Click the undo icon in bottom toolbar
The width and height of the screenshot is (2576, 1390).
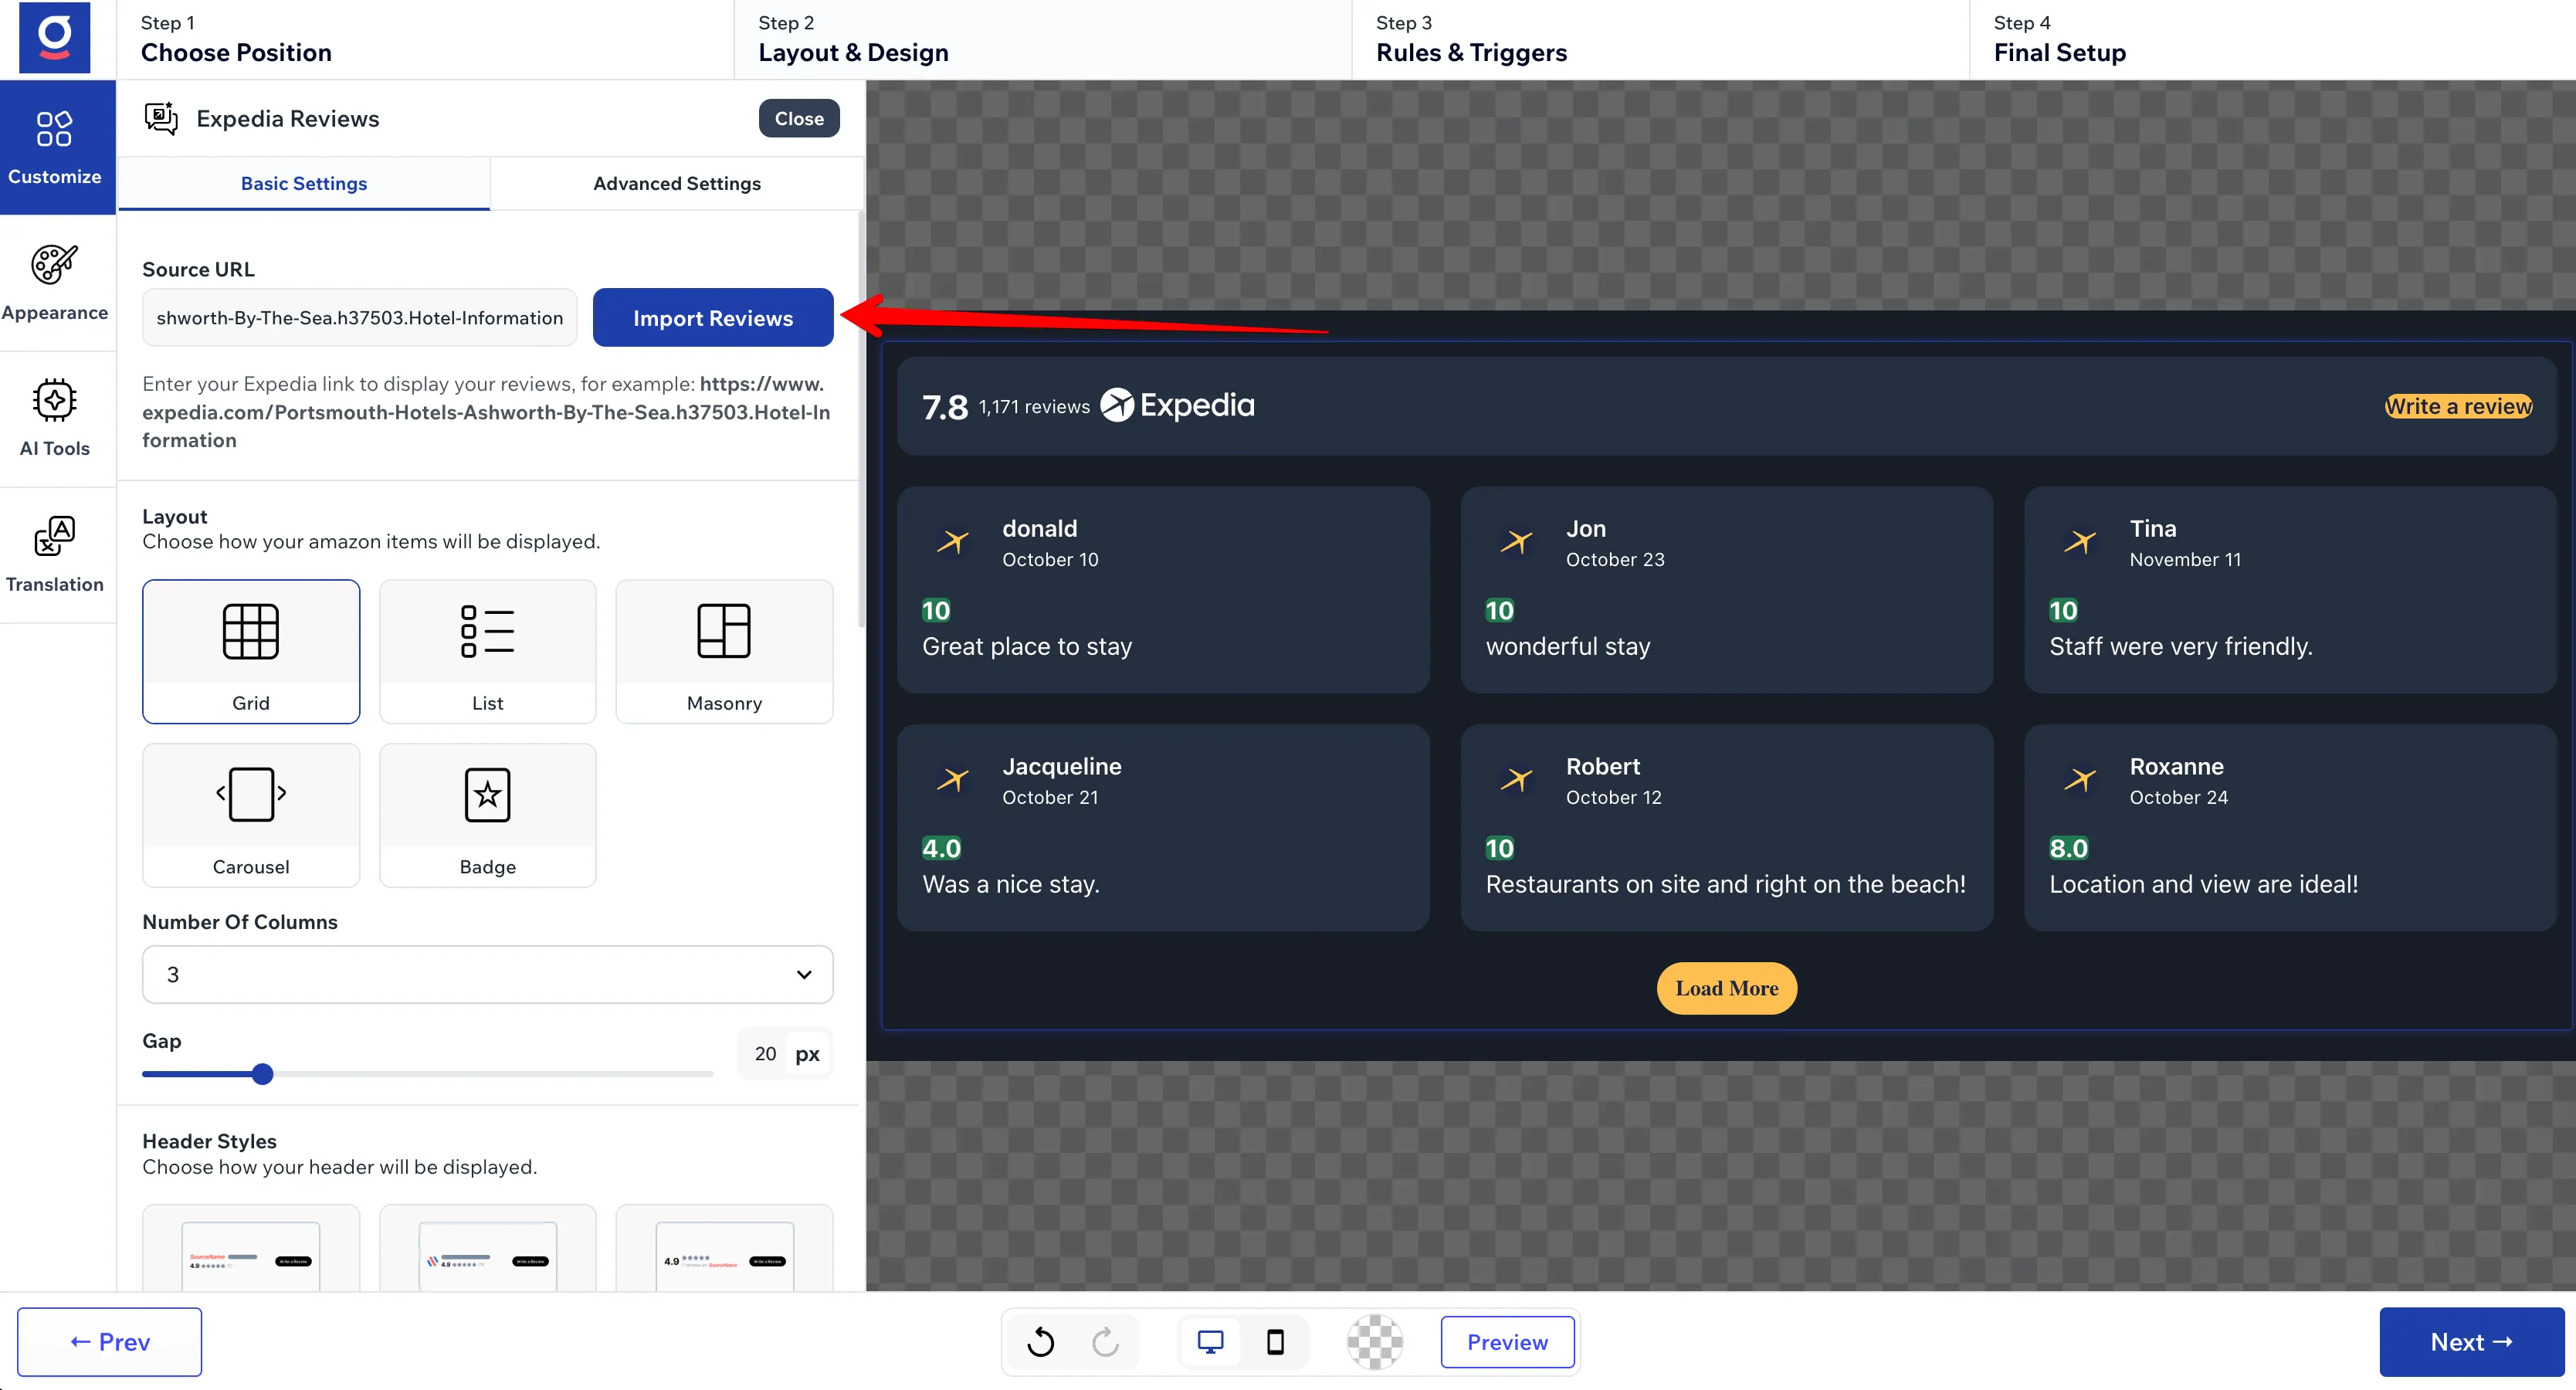coord(1041,1341)
